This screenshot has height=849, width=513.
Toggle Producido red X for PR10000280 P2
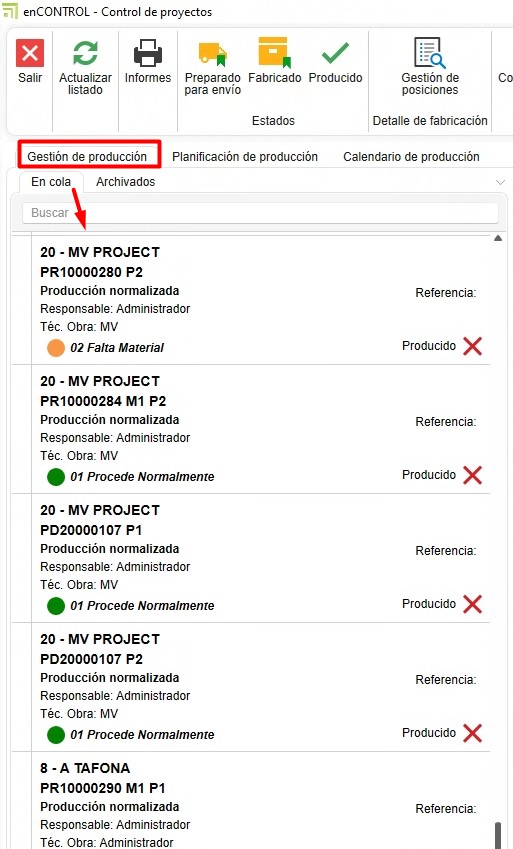[x=472, y=346]
